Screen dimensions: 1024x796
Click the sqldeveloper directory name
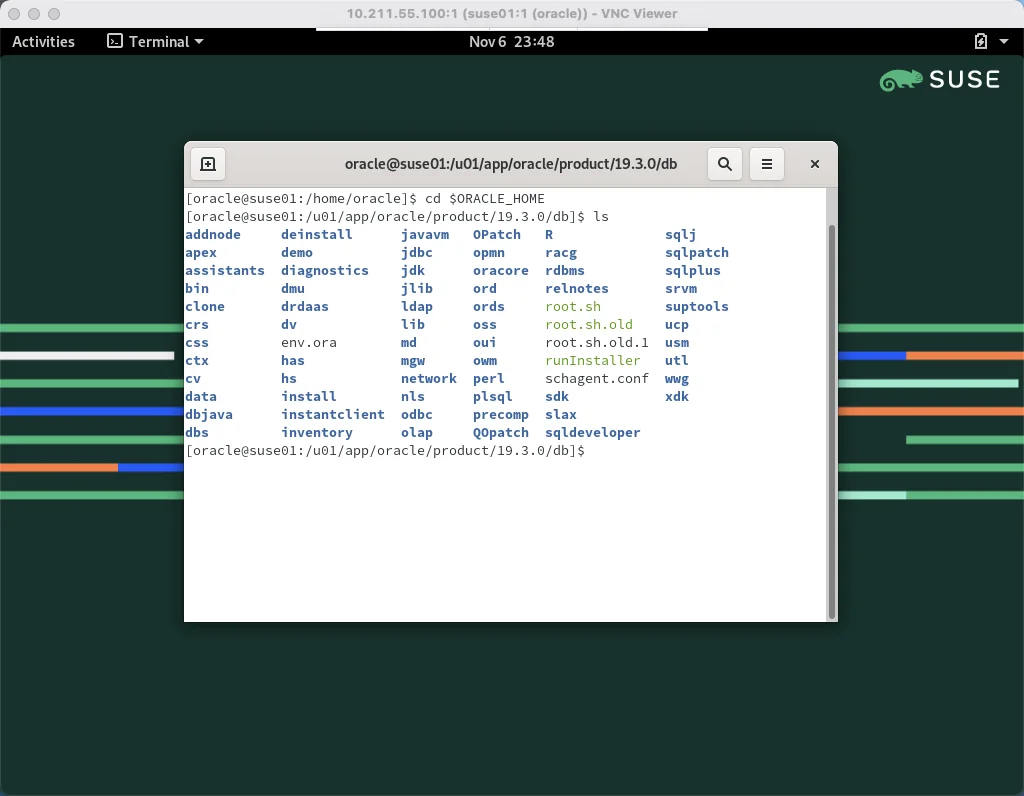pyautogui.click(x=592, y=432)
